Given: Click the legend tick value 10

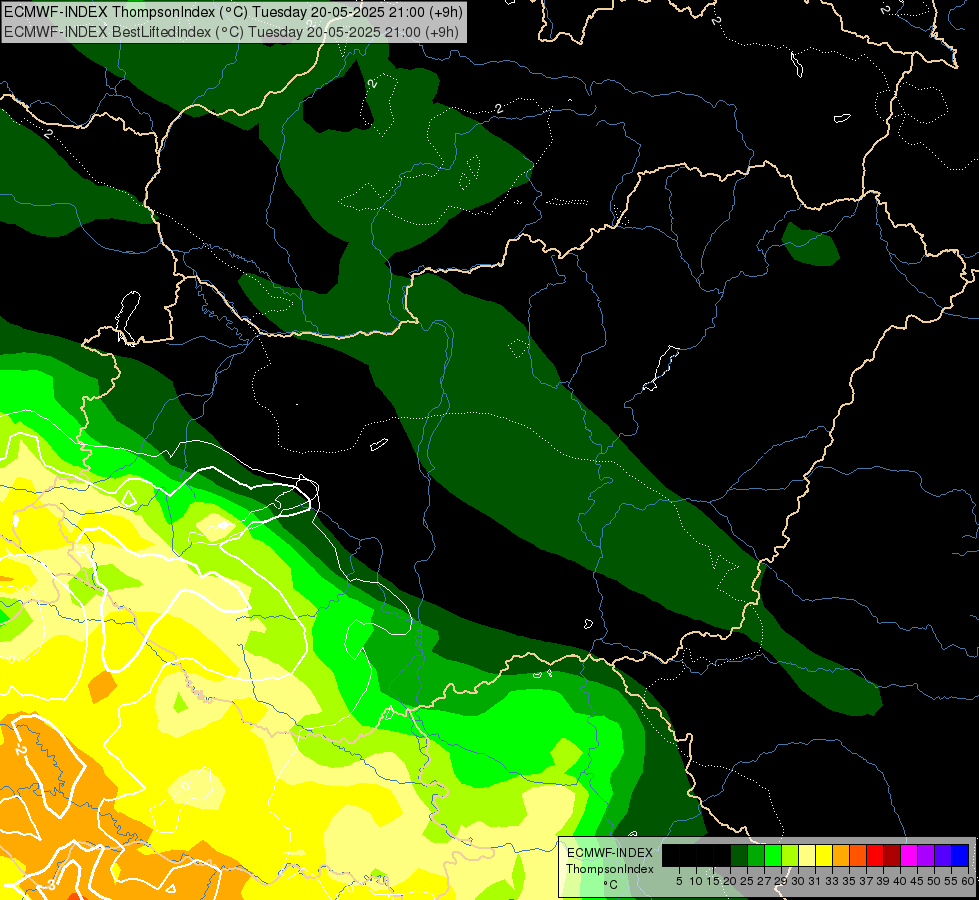Looking at the screenshot, I should pos(696,881).
